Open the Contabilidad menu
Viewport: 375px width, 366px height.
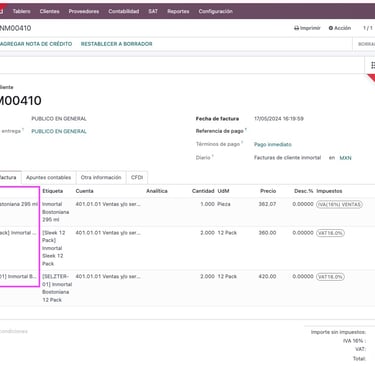tap(123, 11)
